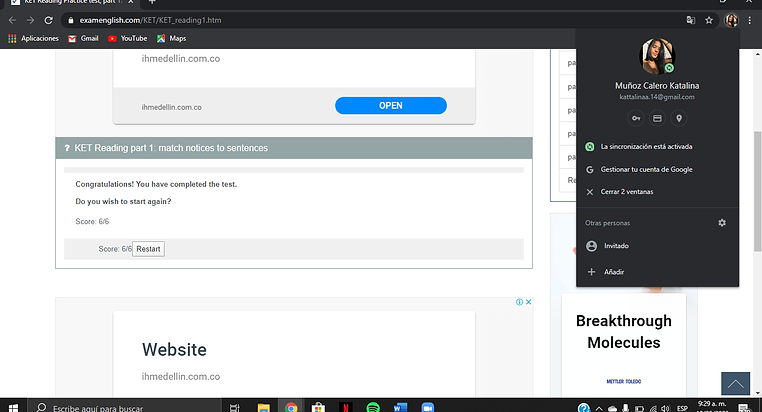Open addresses location pin icon
This screenshot has height=412, width=762.
(679, 118)
